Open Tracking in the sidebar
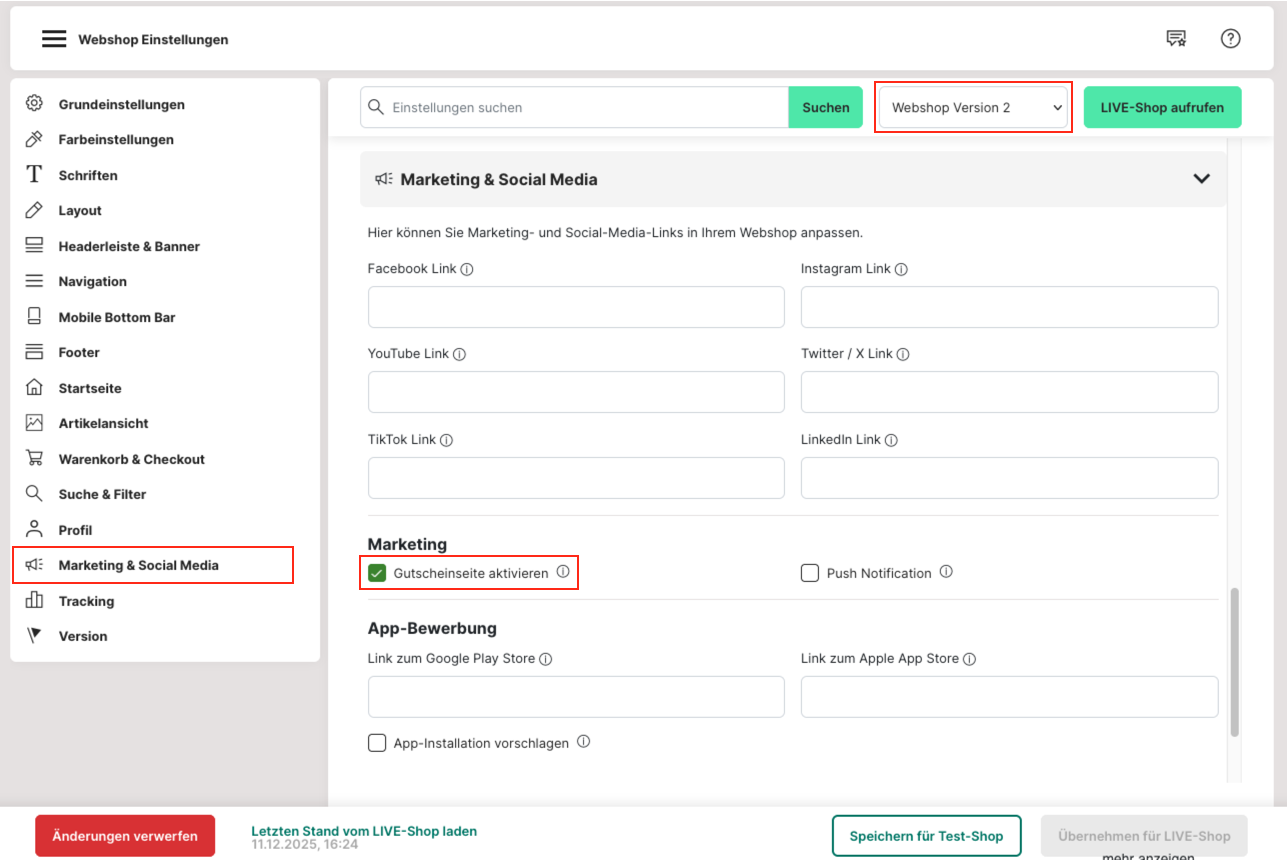The height and width of the screenshot is (860, 1288). (86, 601)
